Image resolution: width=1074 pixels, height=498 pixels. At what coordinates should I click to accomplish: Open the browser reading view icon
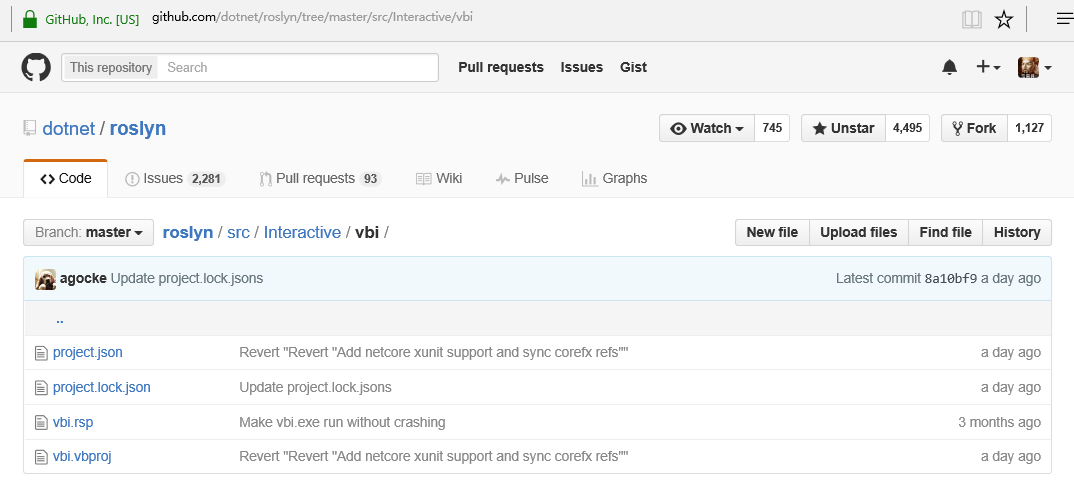coord(971,19)
